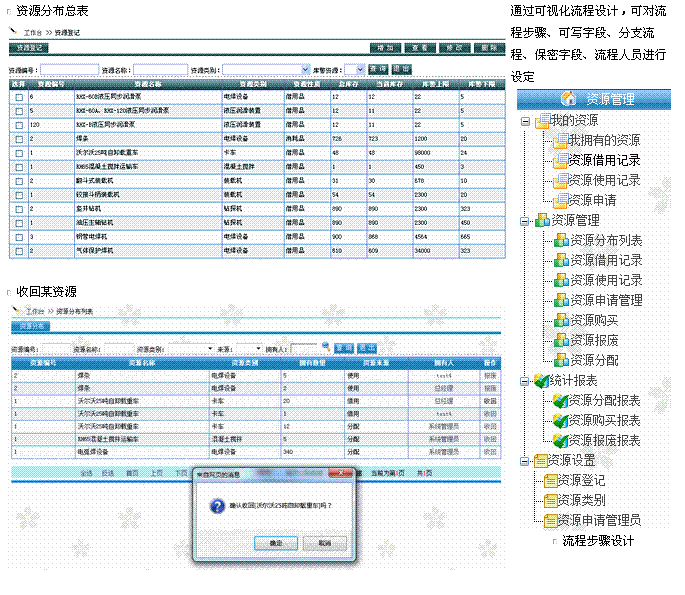Viewport: 685px width, 595px height.
Task: Open the 资源购买 tree item
Action: 594,320
